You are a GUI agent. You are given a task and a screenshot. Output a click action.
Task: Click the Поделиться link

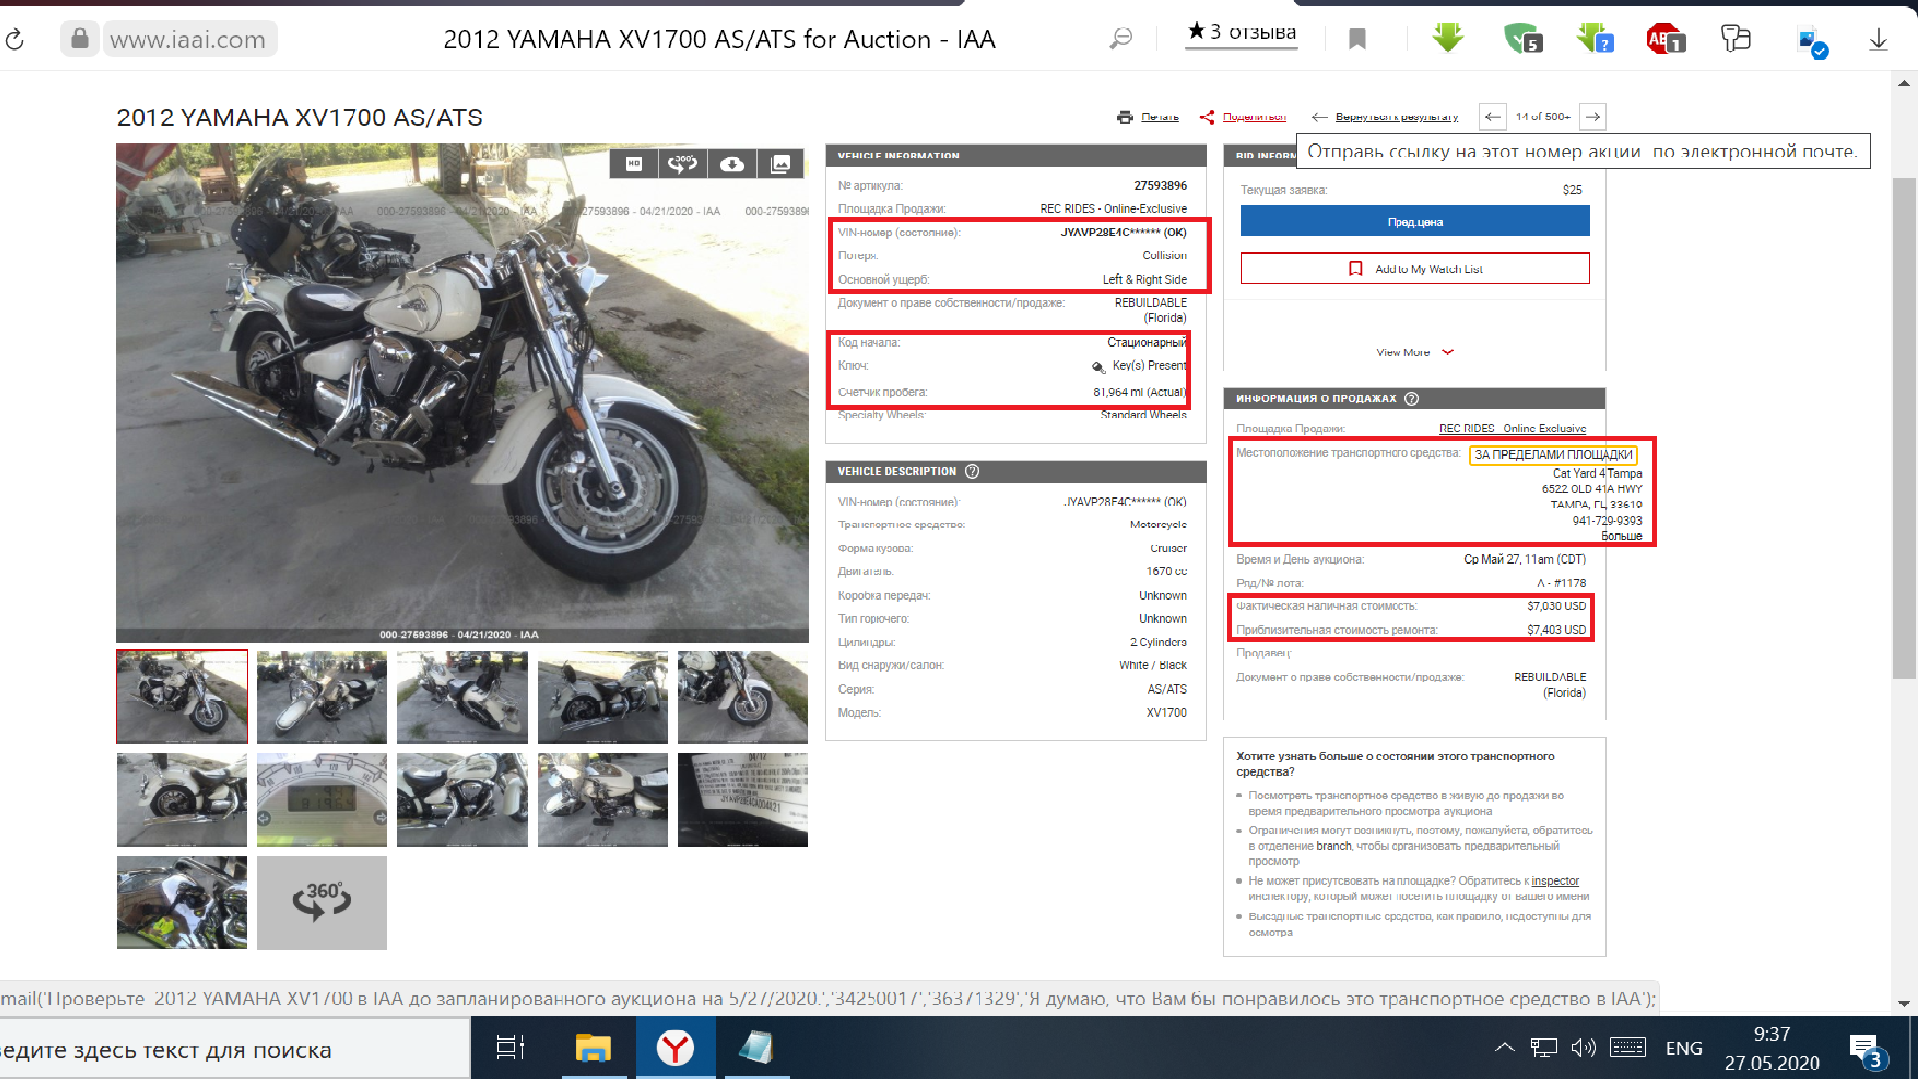point(1254,117)
